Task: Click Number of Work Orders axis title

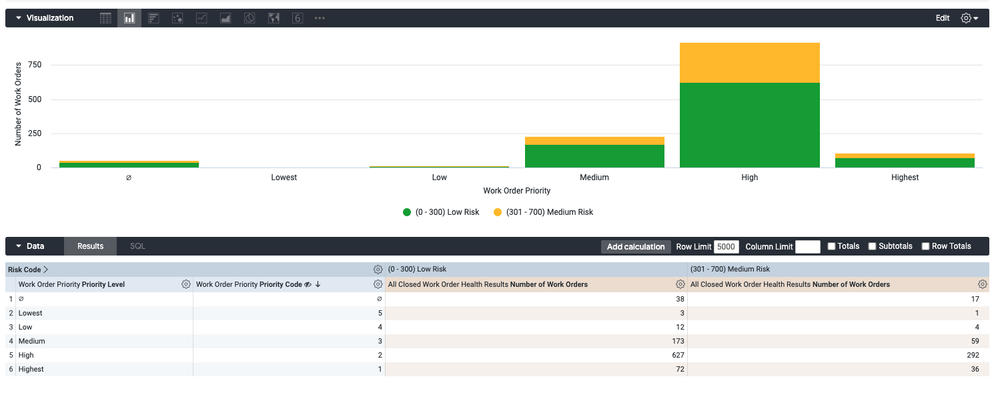Action: point(18,104)
